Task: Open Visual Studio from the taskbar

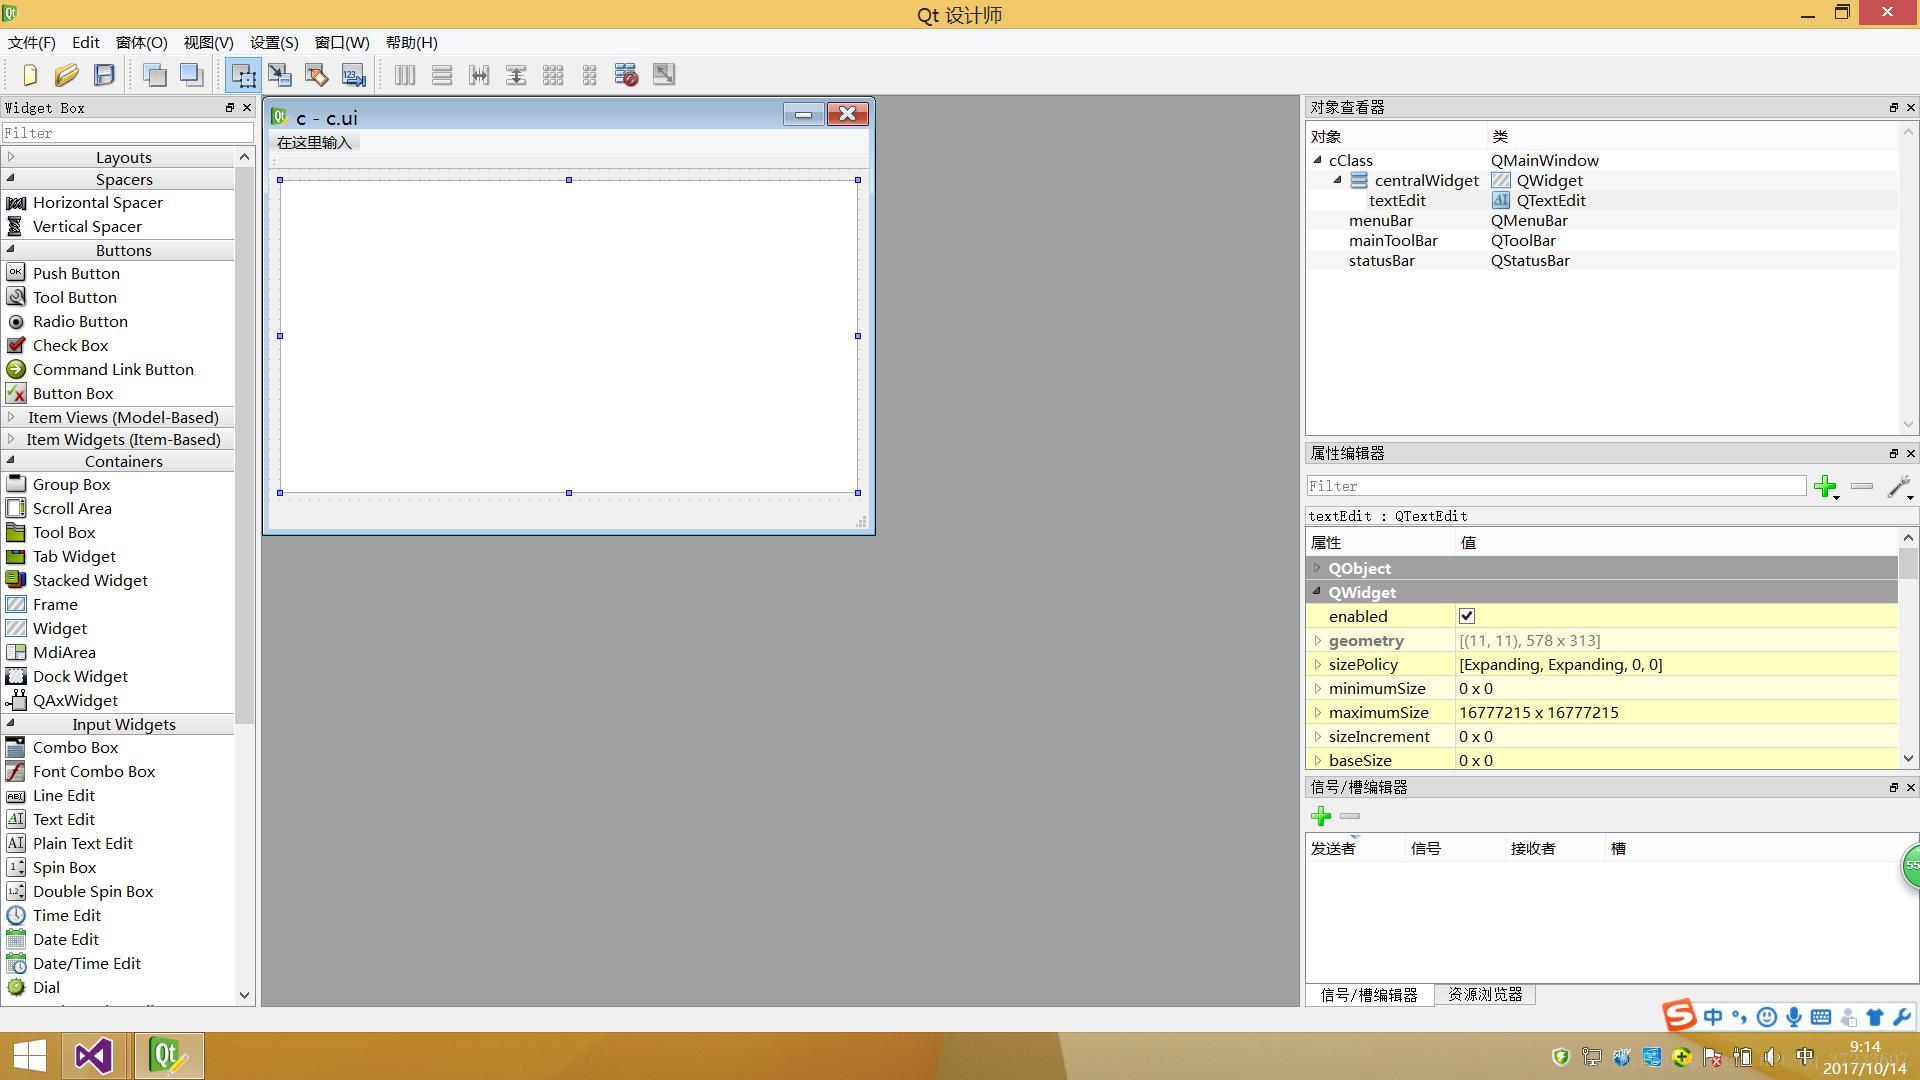Action: pyautogui.click(x=93, y=1056)
